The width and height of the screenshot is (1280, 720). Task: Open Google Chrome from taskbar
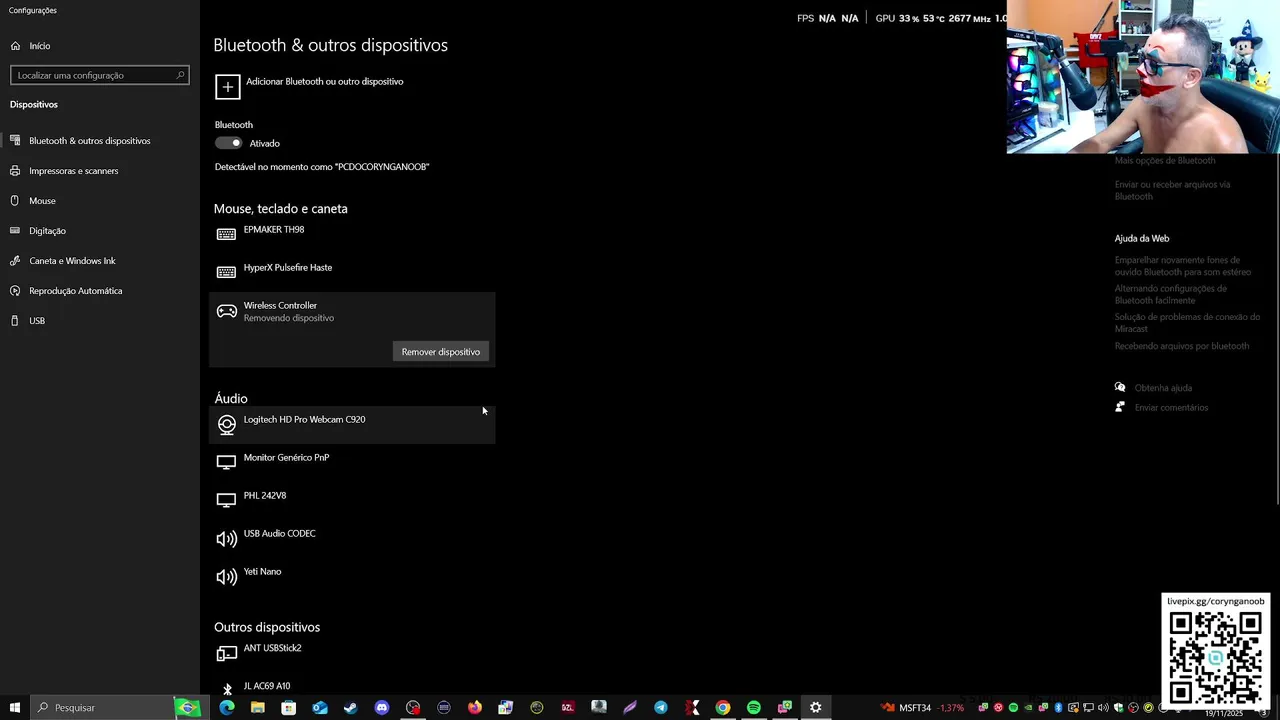(x=723, y=708)
